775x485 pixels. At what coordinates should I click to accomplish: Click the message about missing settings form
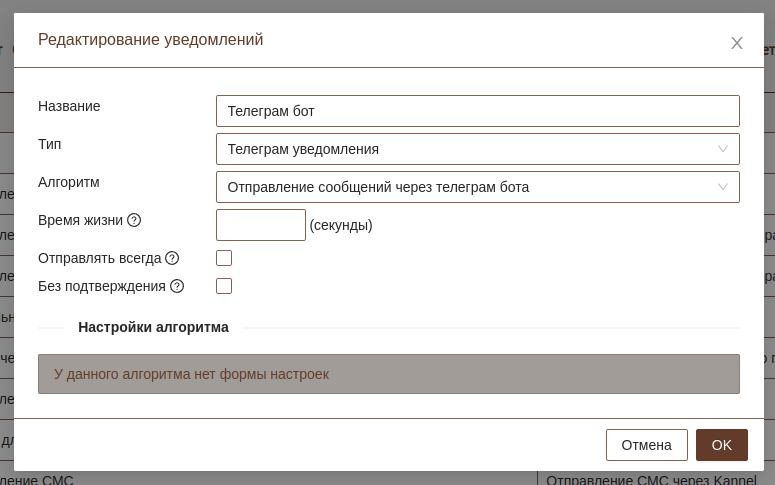point(388,374)
